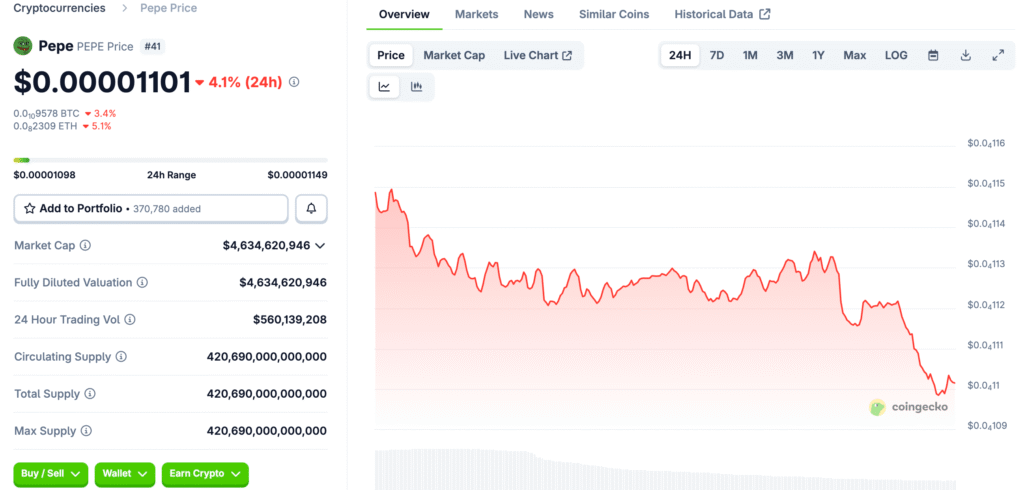Switch to candlestick chart view icon
1024x490 pixels.
[417, 87]
